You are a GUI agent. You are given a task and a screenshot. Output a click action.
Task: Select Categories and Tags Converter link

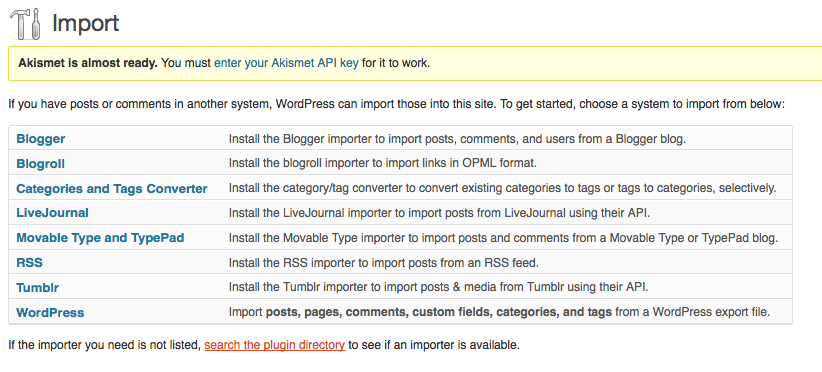(x=112, y=189)
